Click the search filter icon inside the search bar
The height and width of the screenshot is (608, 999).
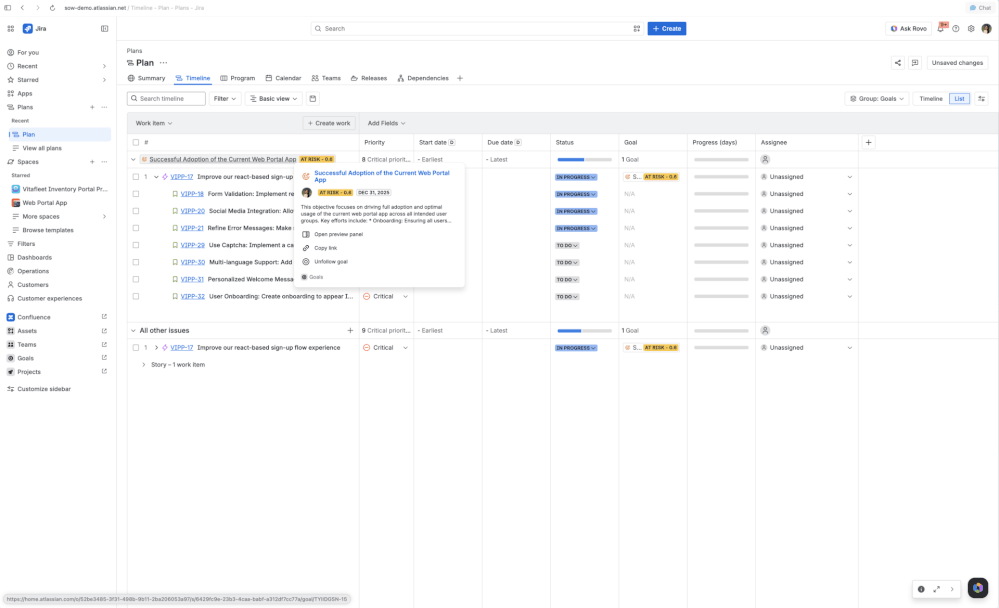[636, 29]
